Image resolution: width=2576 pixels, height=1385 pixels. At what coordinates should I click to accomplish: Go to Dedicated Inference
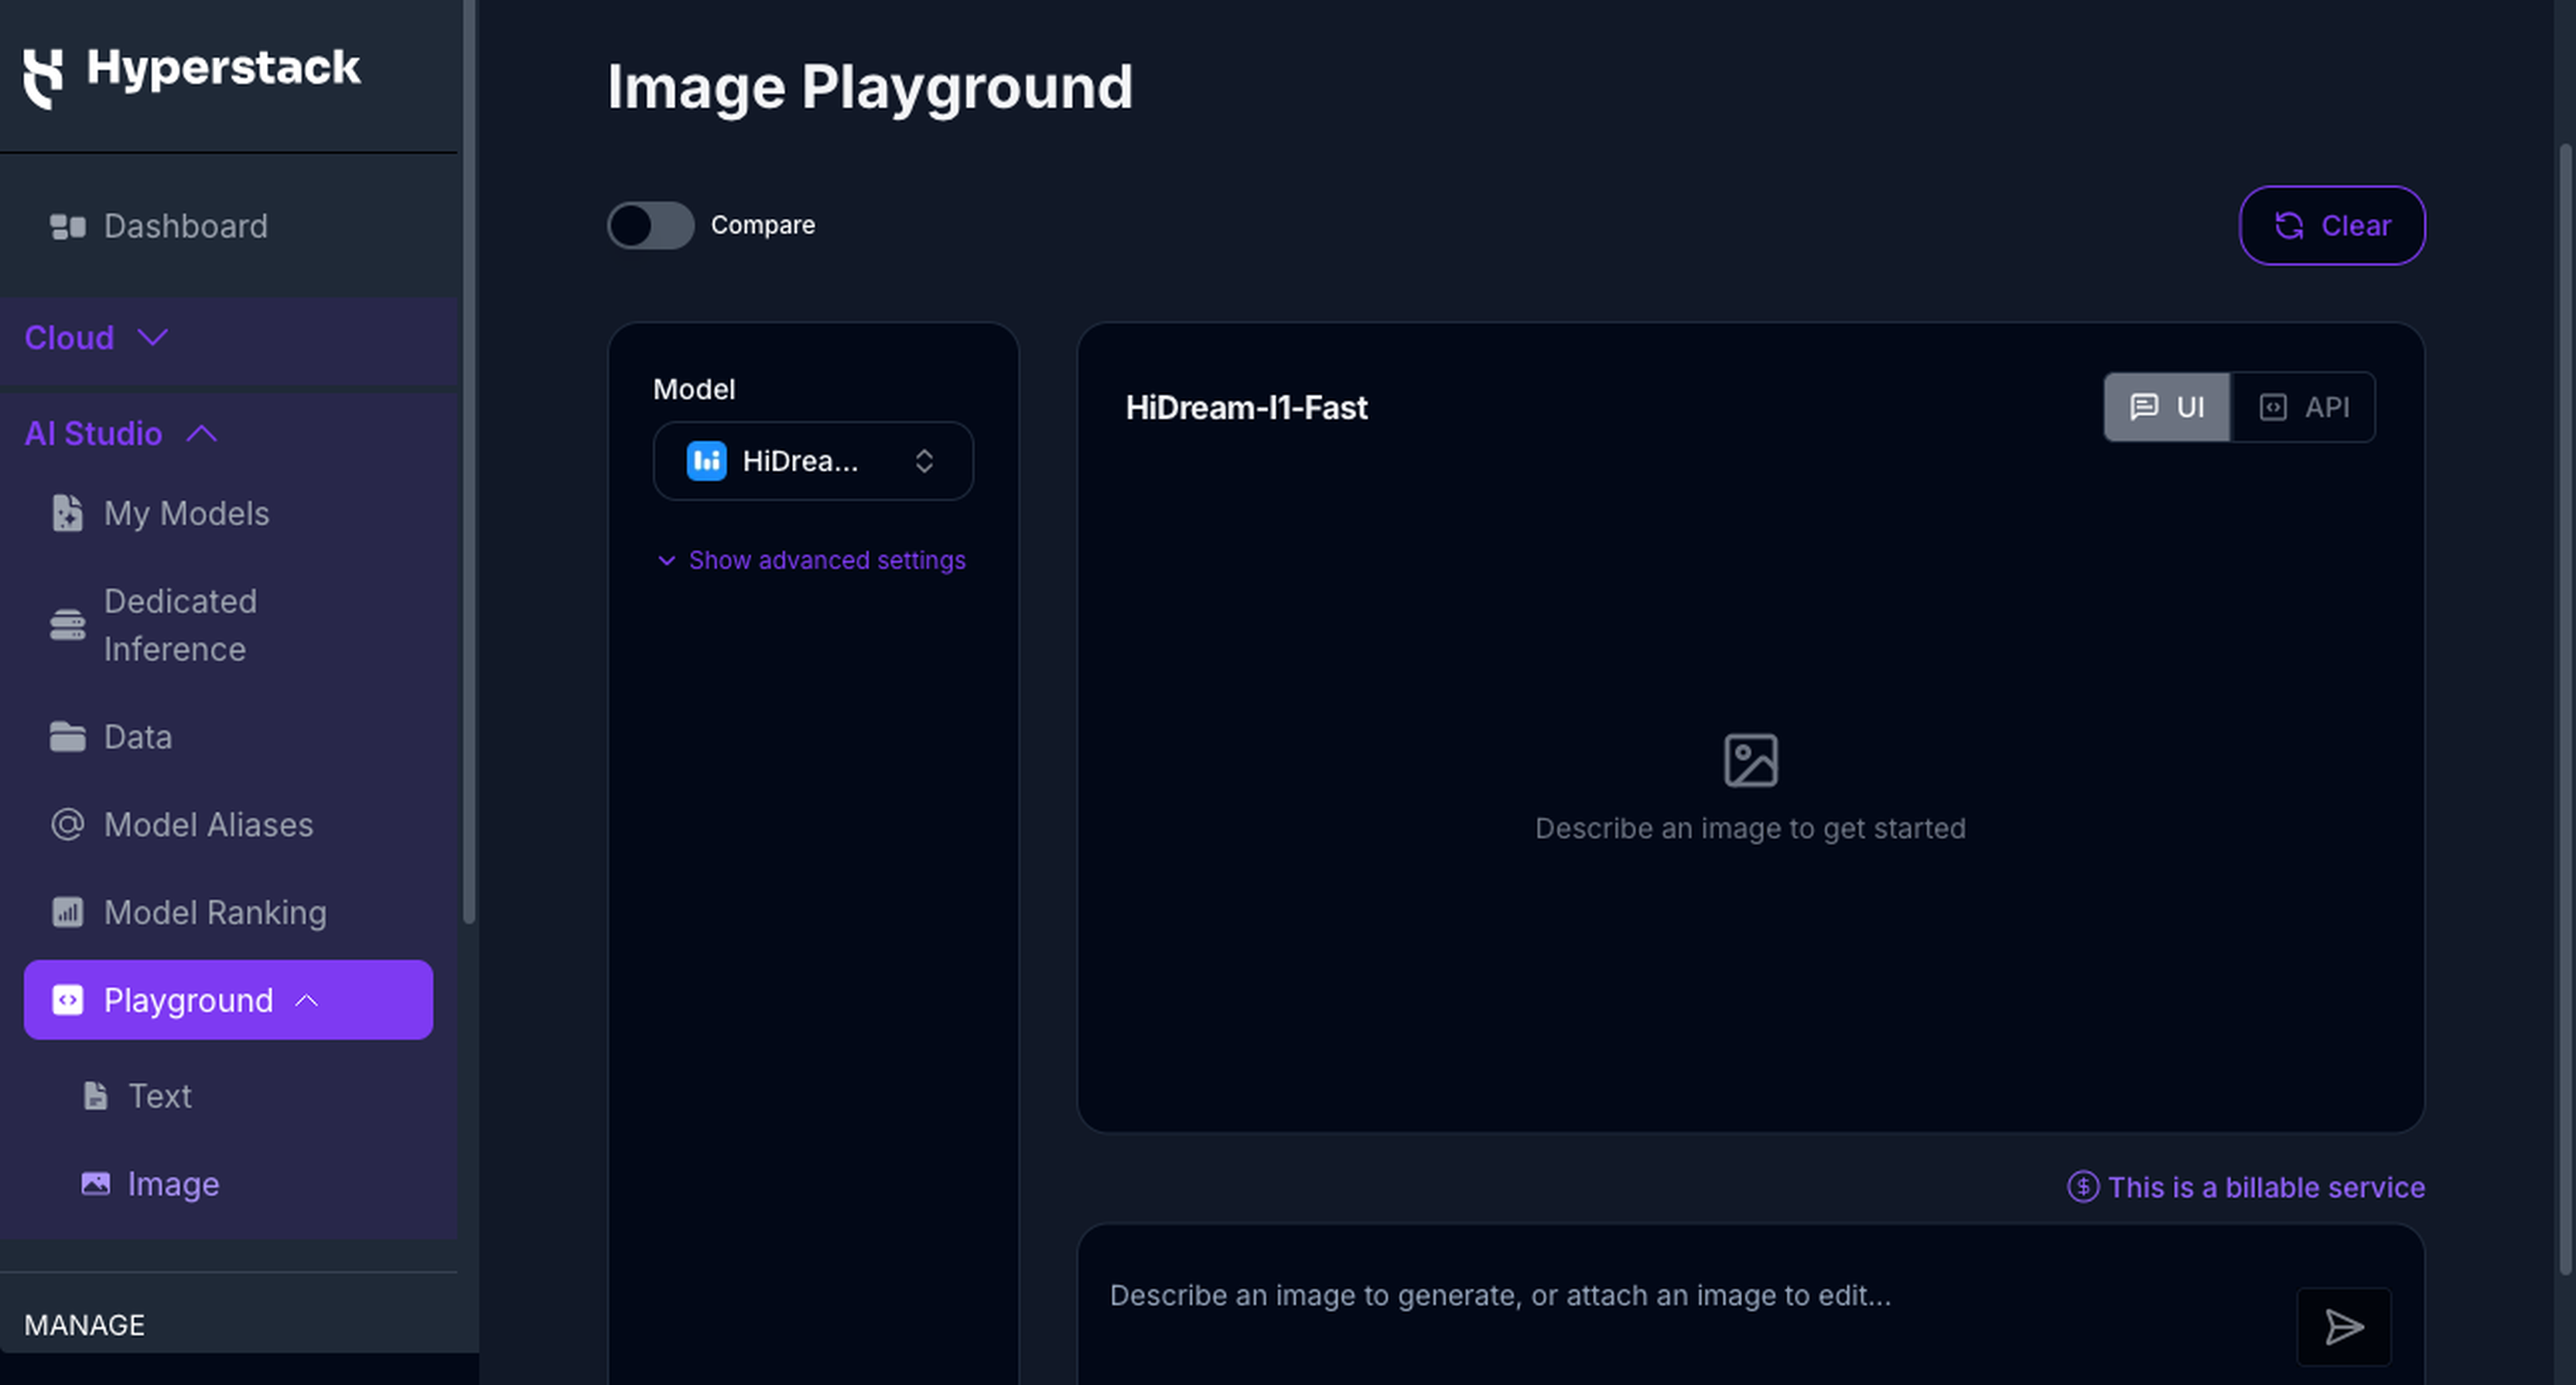(229, 625)
